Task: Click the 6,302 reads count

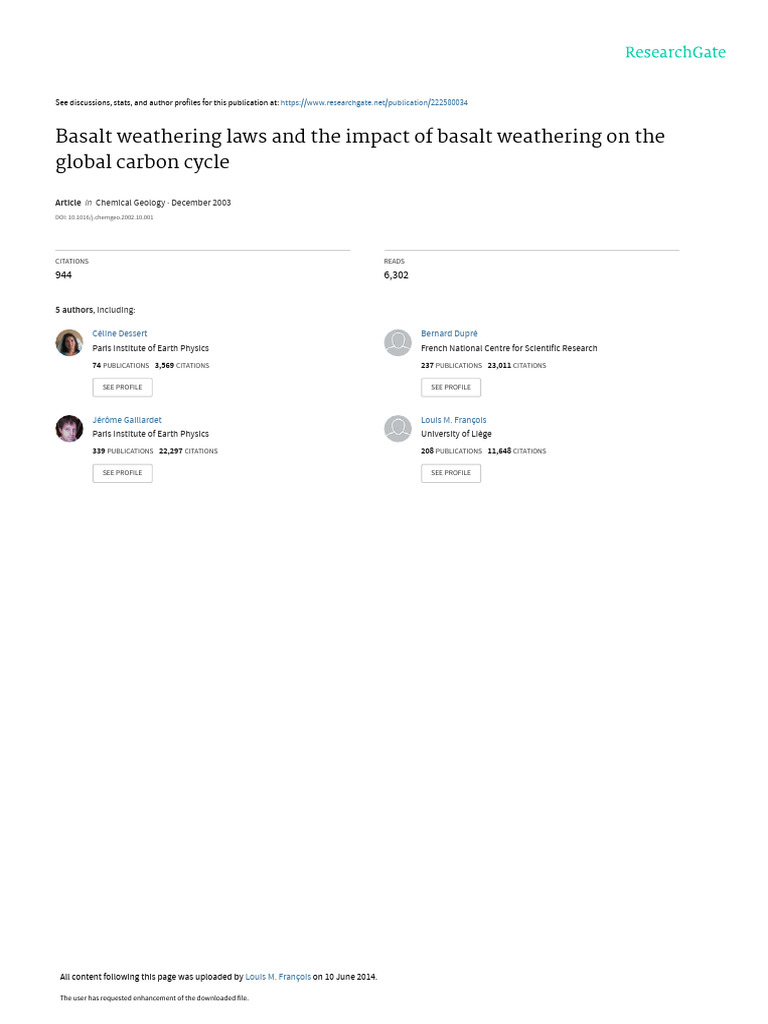Action: click(x=396, y=275)
